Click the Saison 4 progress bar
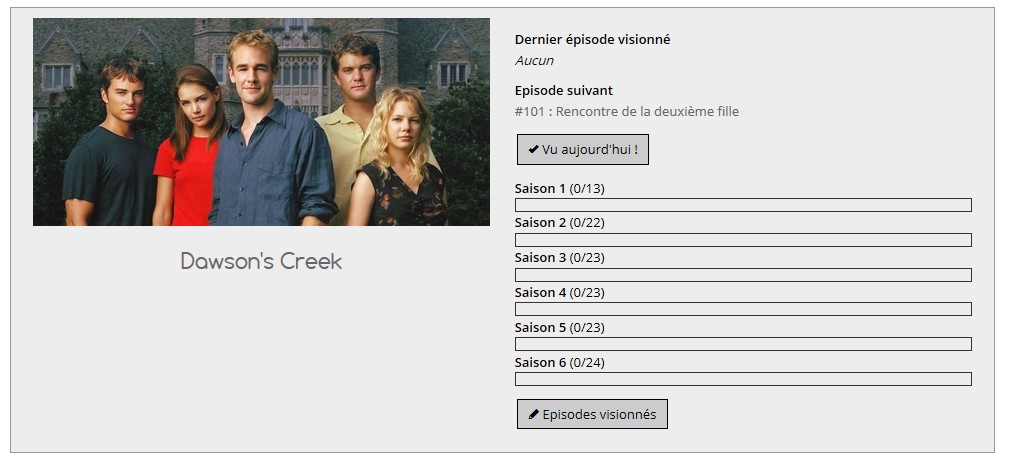Viewport: 1010px width, 461px height. tap(743, 309)
